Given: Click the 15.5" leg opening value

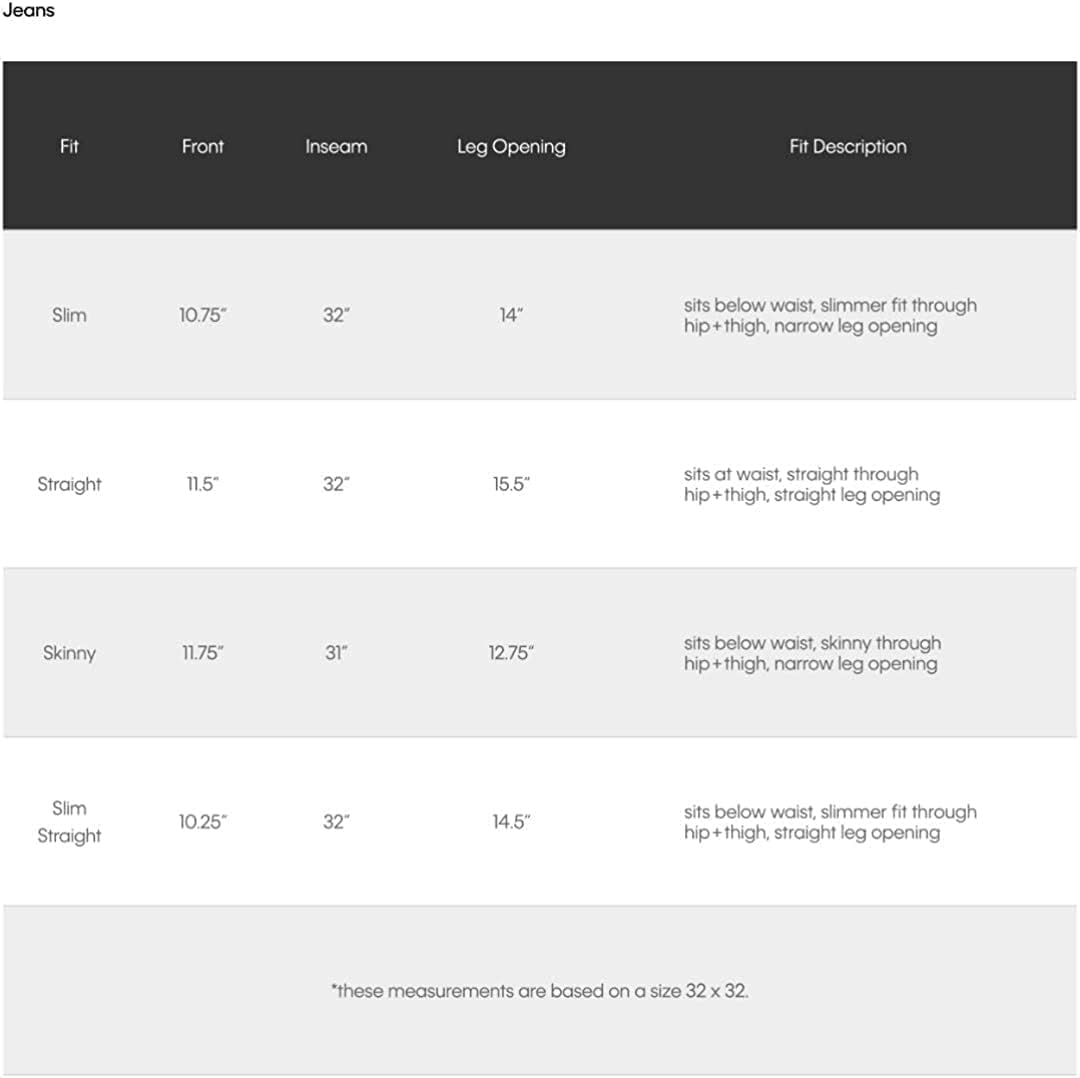Looking at the screenshot, I should click(x=511, y=484).
